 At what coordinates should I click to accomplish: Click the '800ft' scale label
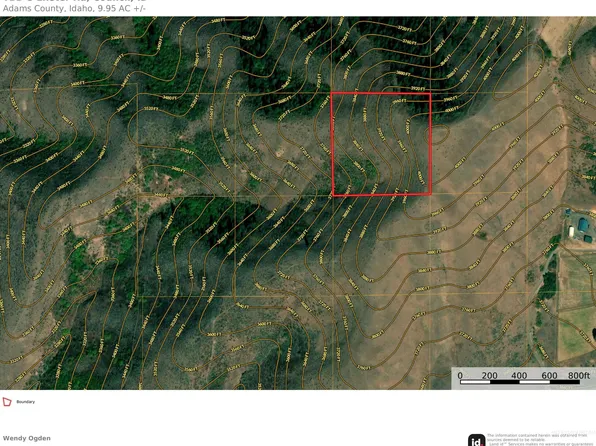point(579,375)
